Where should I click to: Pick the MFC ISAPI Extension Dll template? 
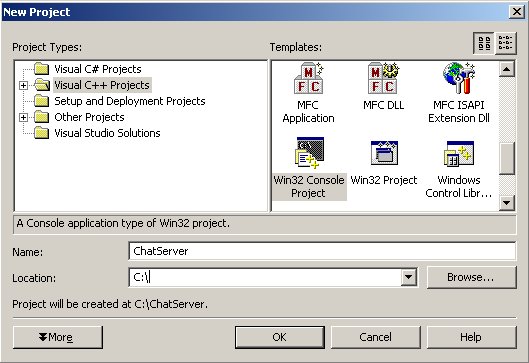pos(458,93)
